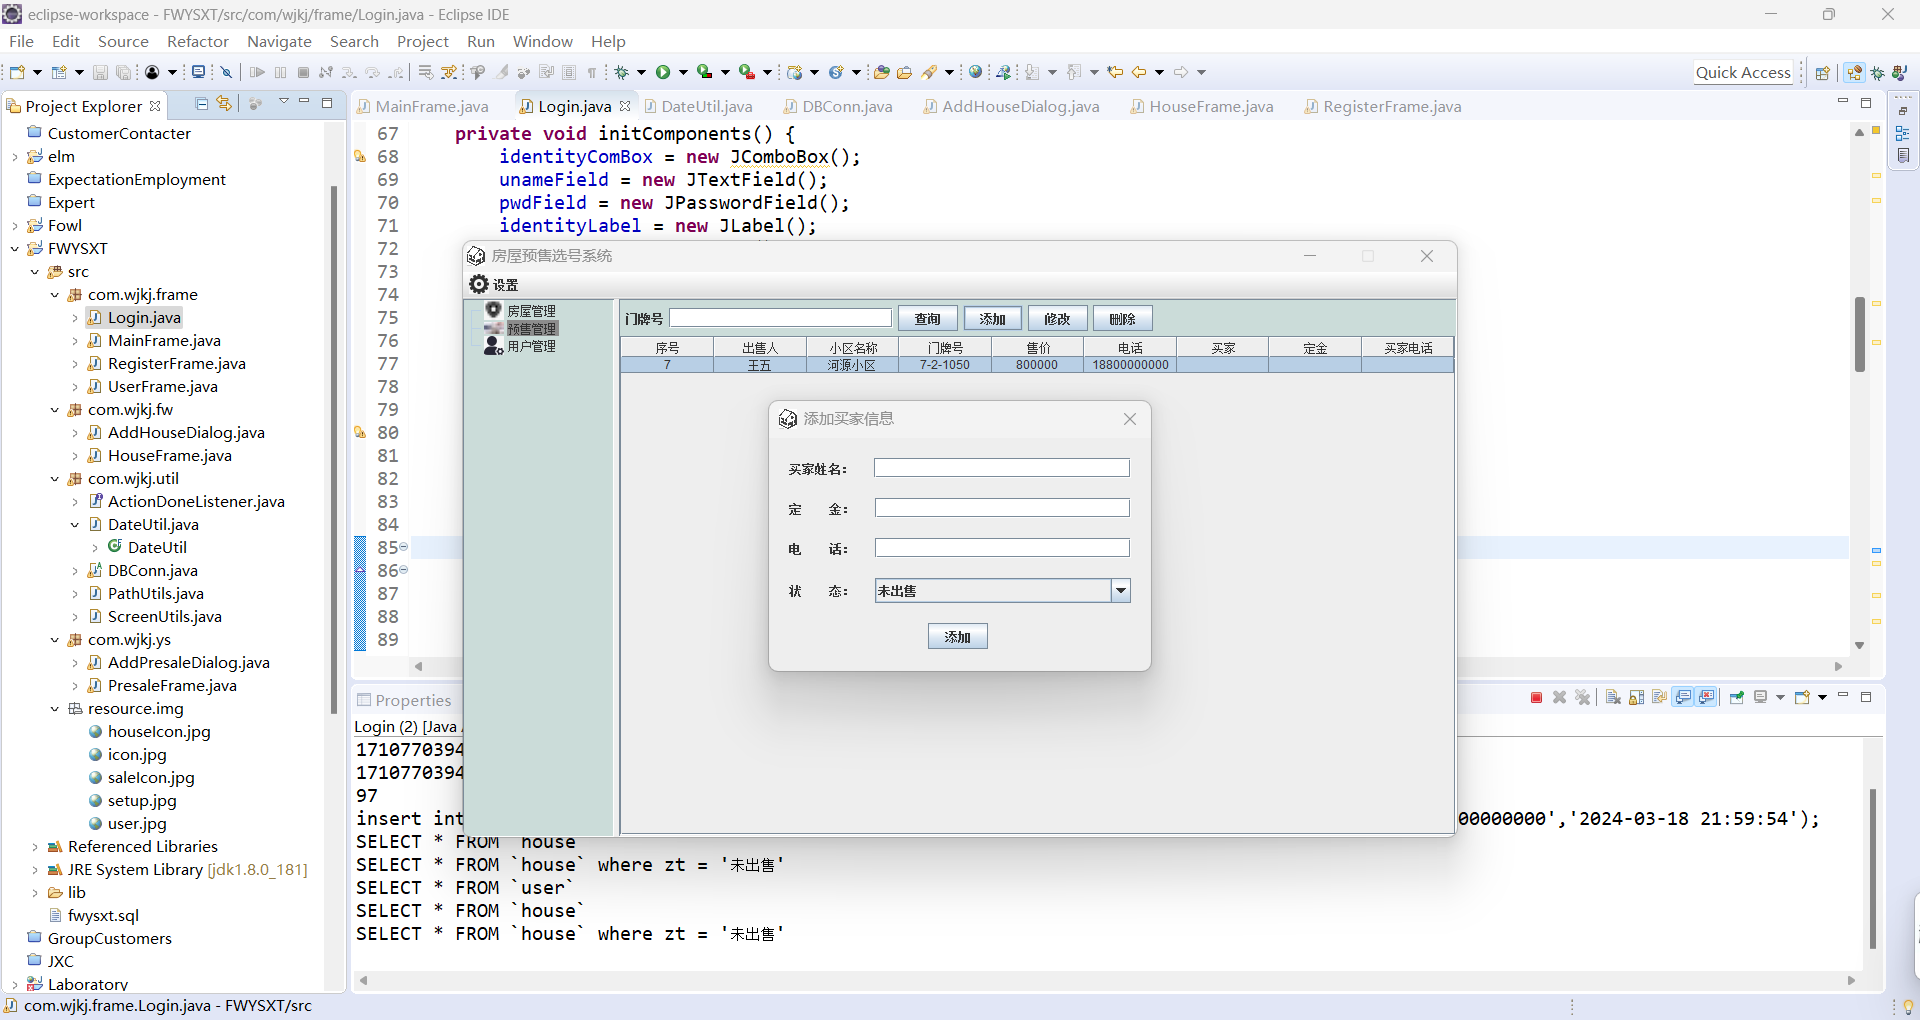Click the Save icon in Eclipse toolbar

click(x=100, y=72)
